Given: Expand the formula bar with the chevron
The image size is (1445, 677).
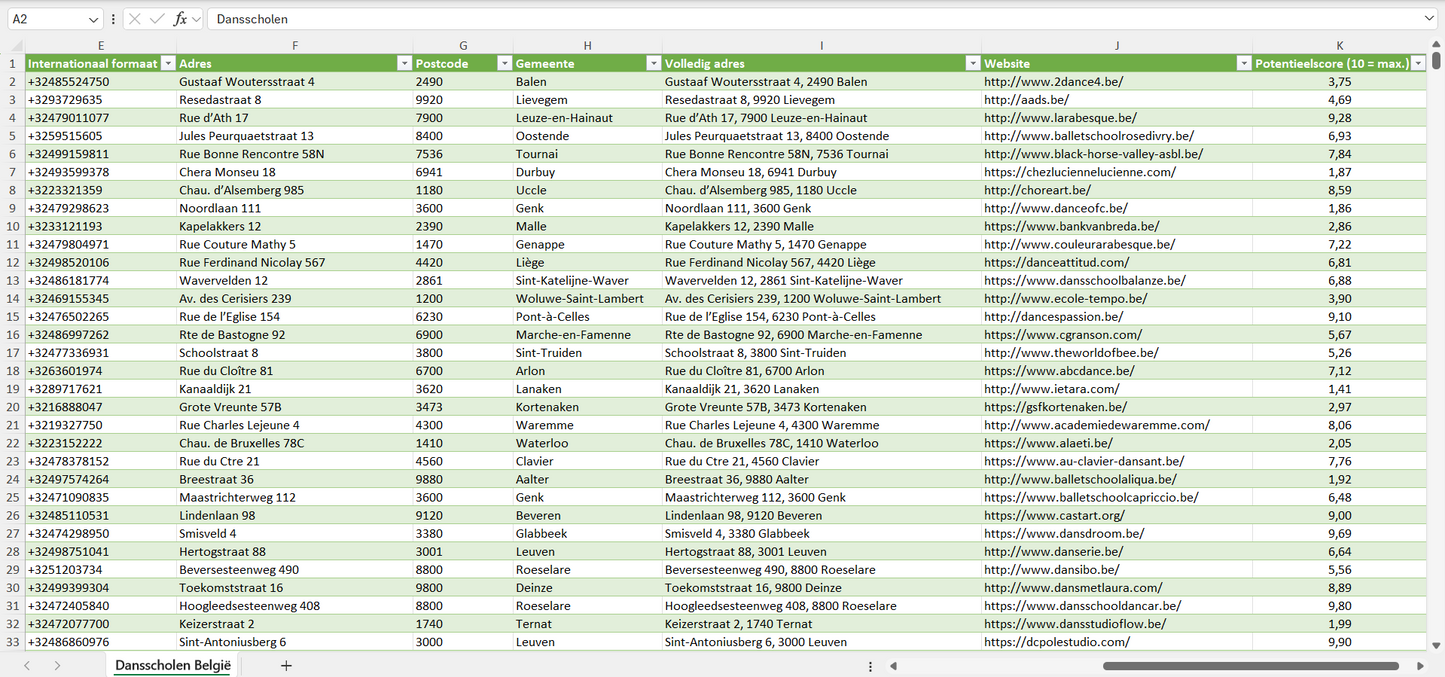Looking at the screenshot, I should click(1429, 19).
